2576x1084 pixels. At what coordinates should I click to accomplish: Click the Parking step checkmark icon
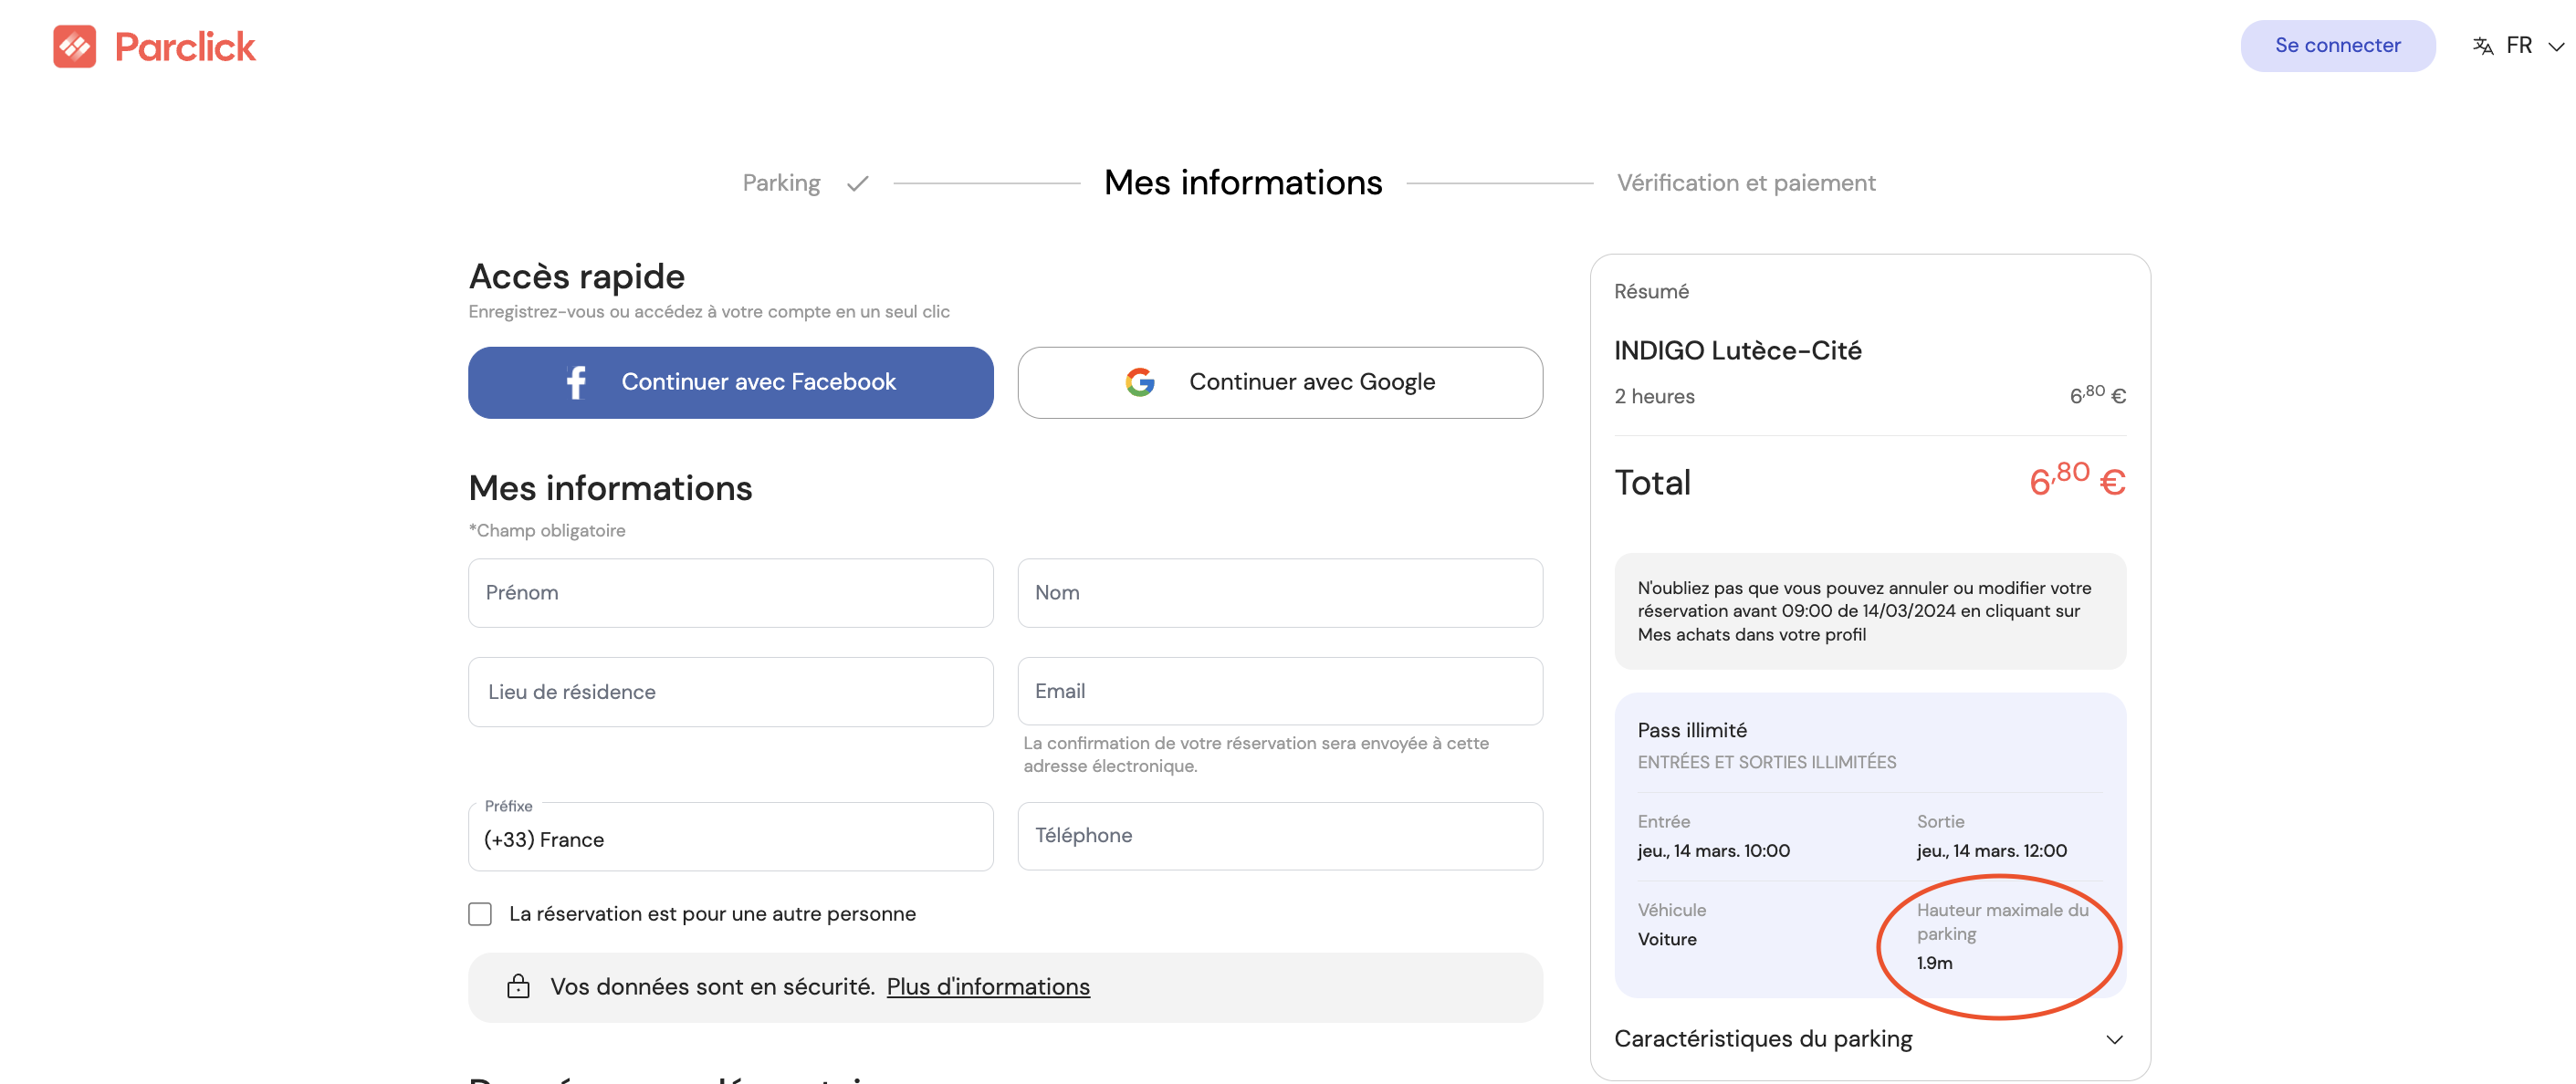[857, 184]
